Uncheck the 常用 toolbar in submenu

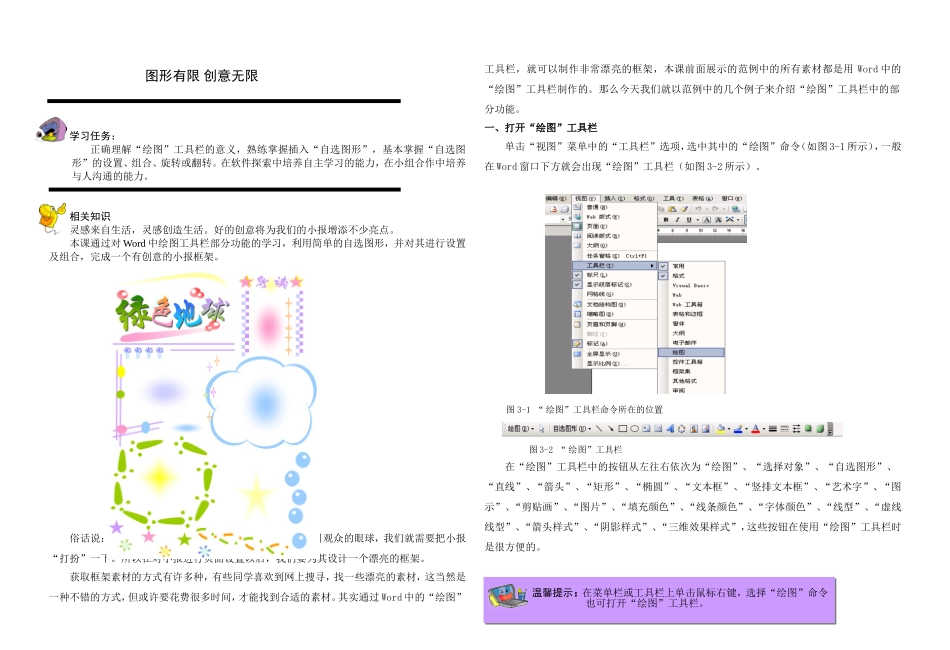(x=692, y=266)
